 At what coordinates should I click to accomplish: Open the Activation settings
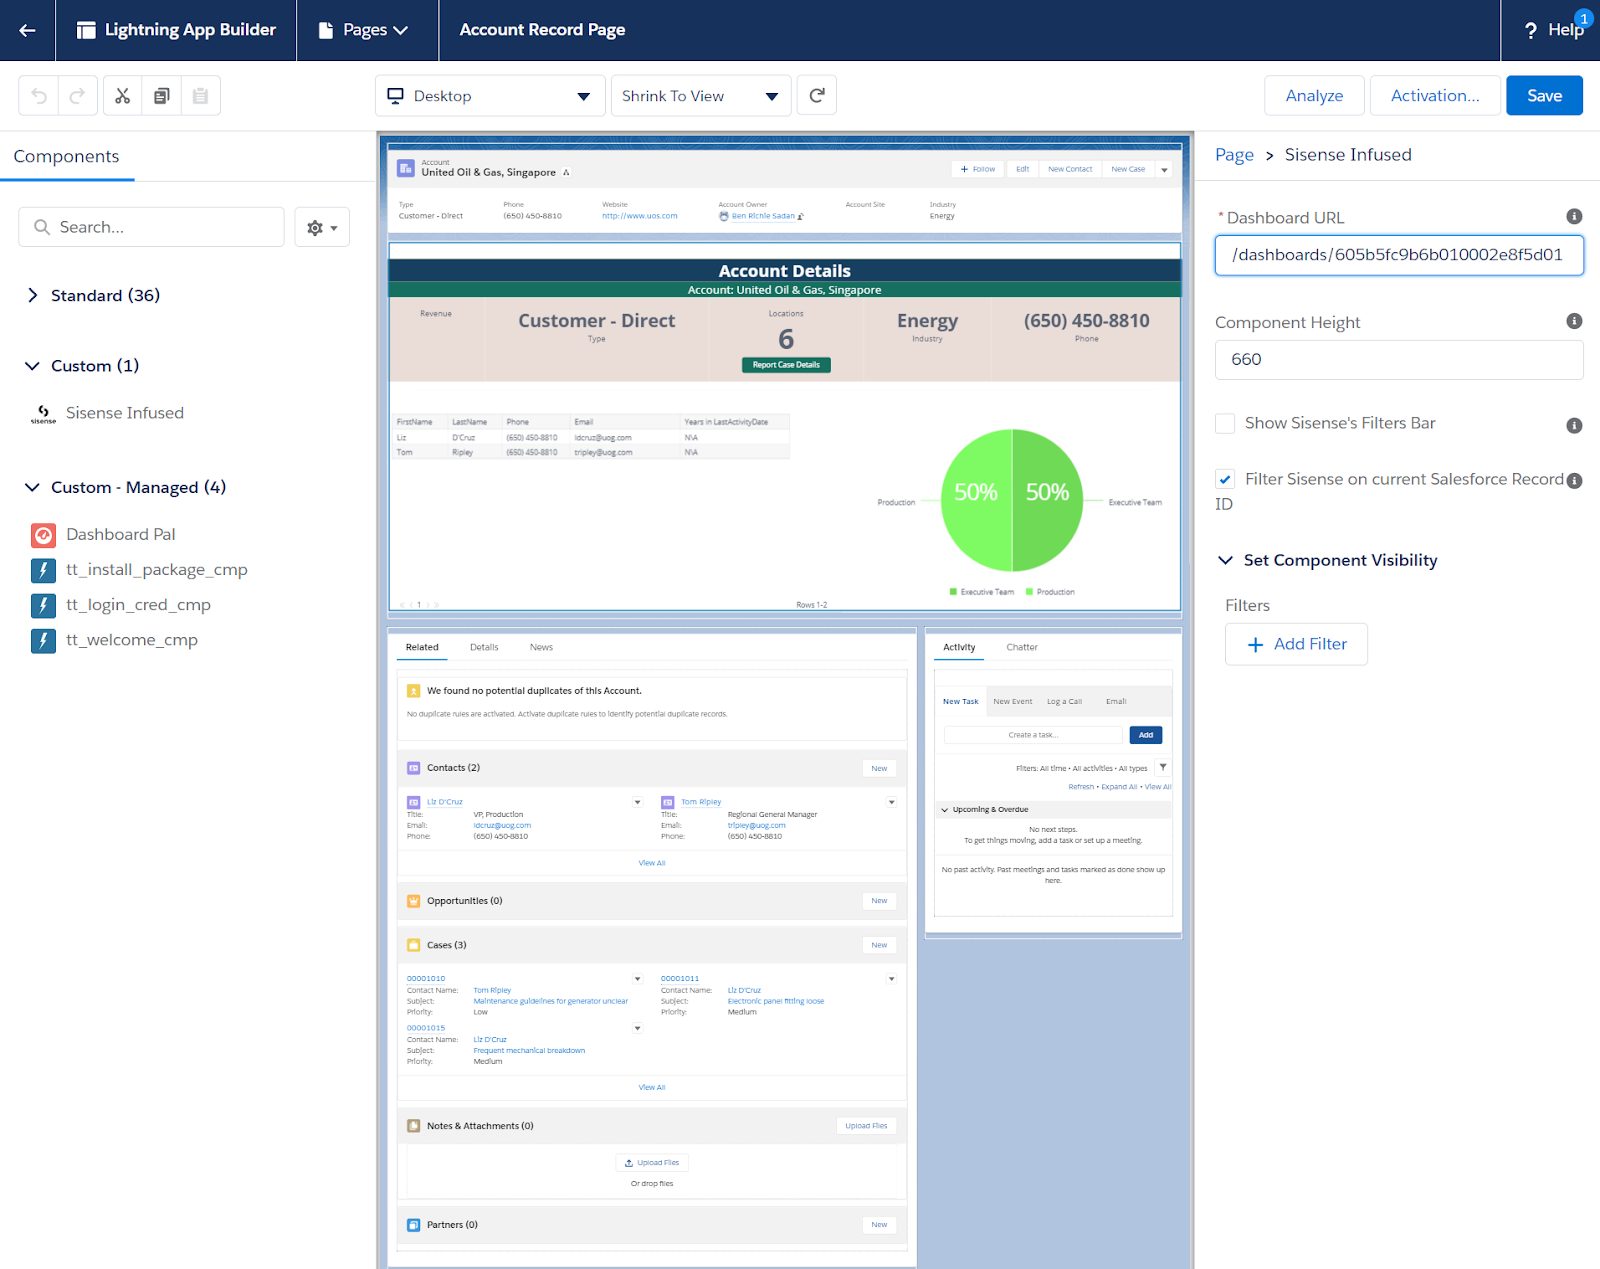point(1435,96)
